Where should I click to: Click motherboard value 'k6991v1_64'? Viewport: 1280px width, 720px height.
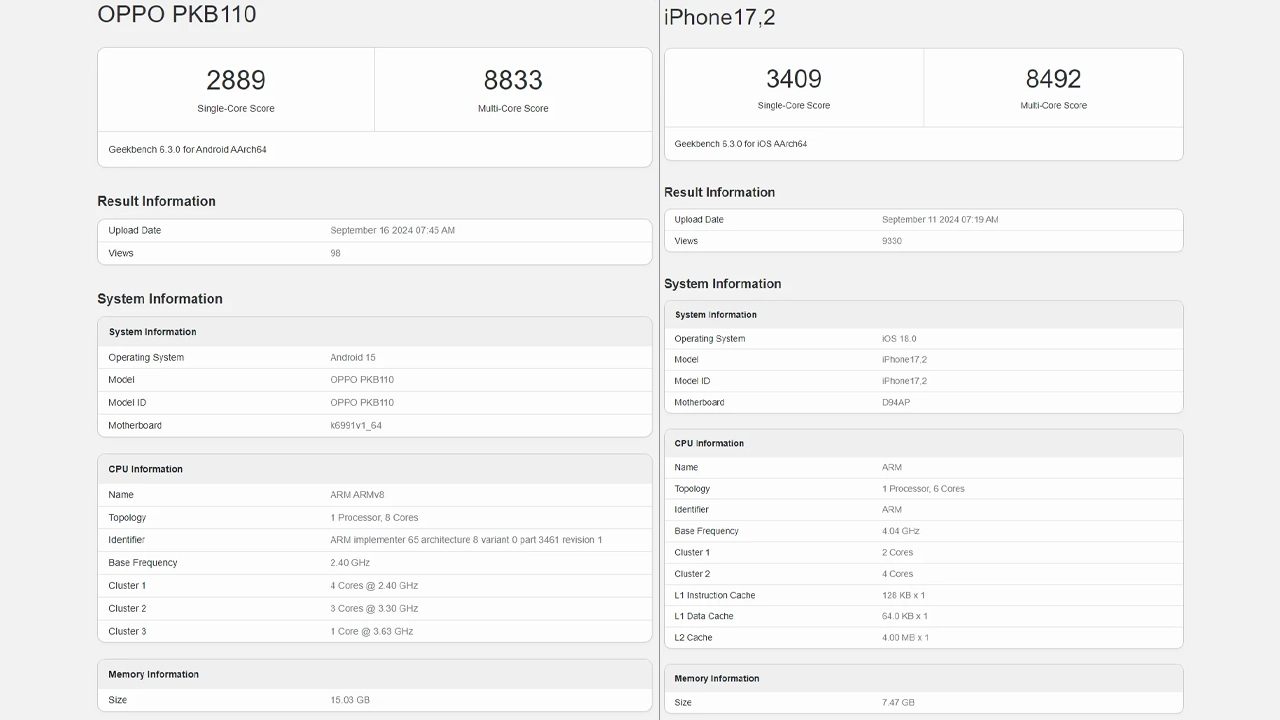(x=356, y=426)
